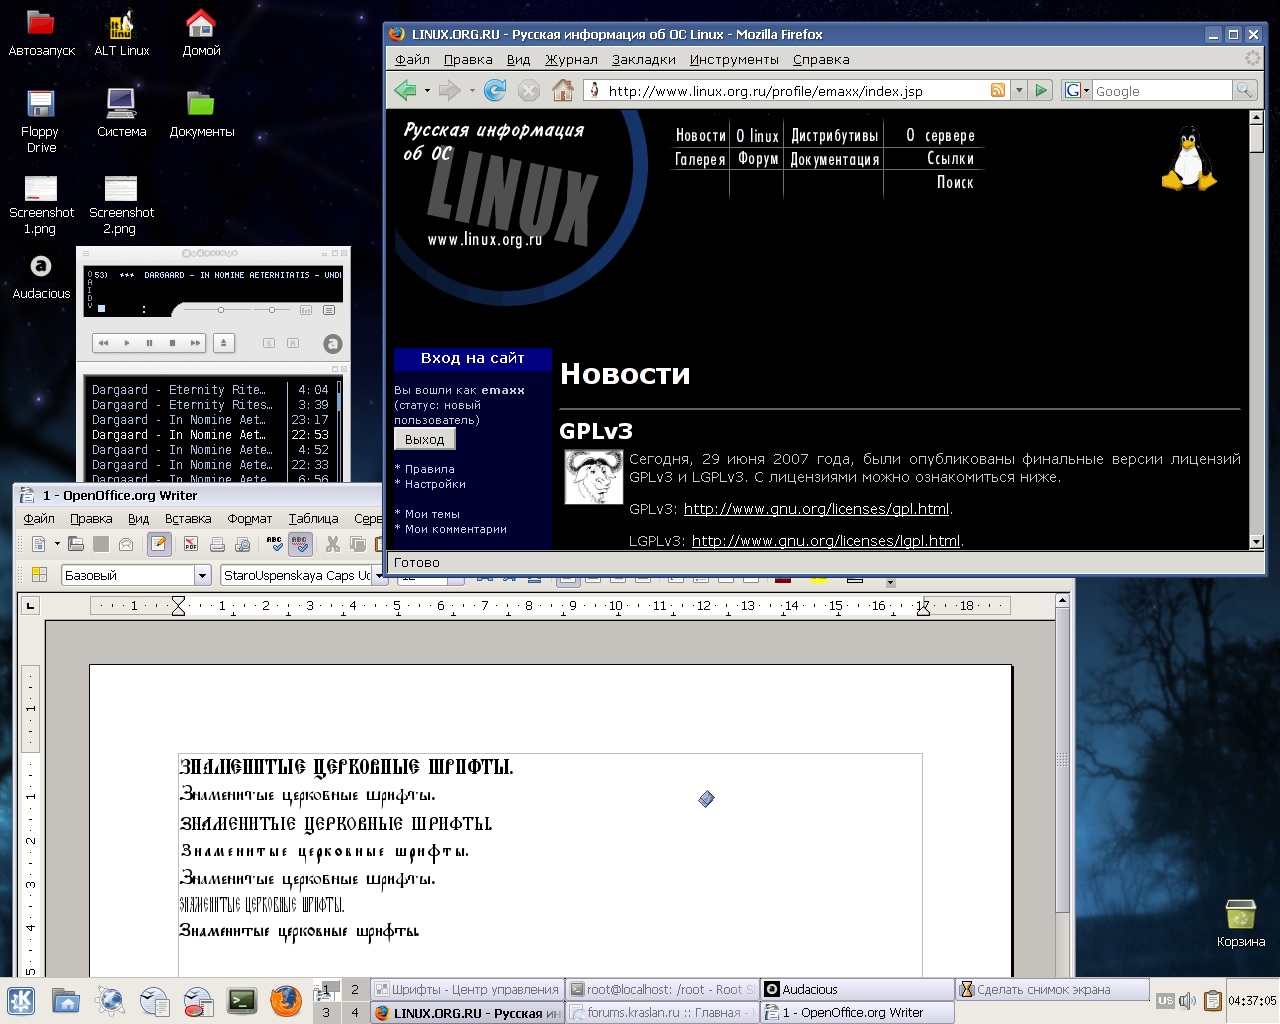Image resolution: width=1280 pixels, height=1024 pixels.
Task: Click the search magnifier next to Google box
Action: click(x=1244, y=90)
